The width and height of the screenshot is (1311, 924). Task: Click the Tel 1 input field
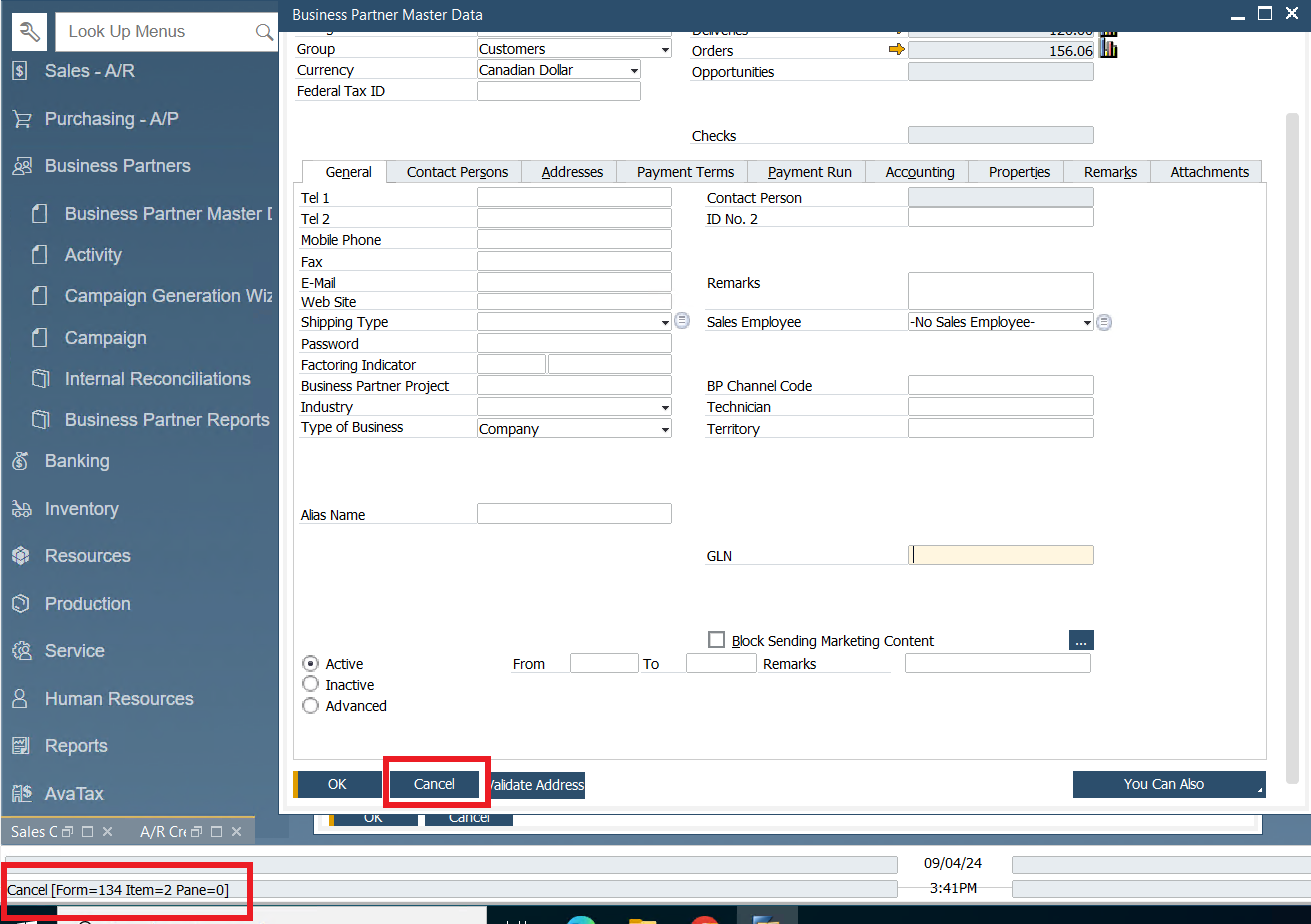tap(574, 197)
